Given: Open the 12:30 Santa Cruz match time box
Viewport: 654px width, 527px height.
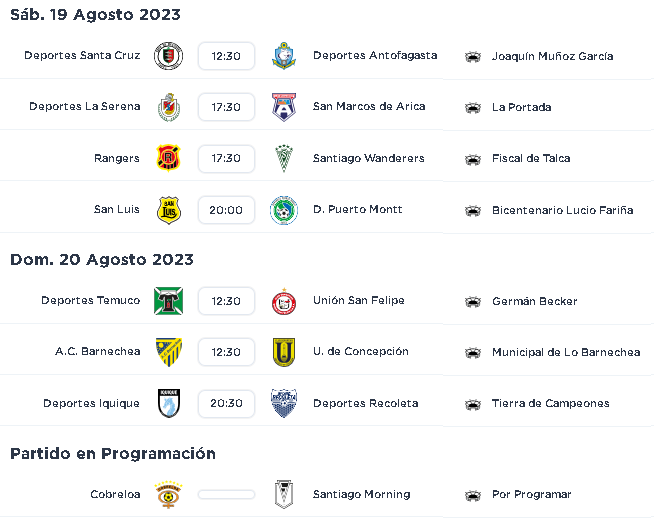Looking at the screenshot, I should [x=226, y=56].
